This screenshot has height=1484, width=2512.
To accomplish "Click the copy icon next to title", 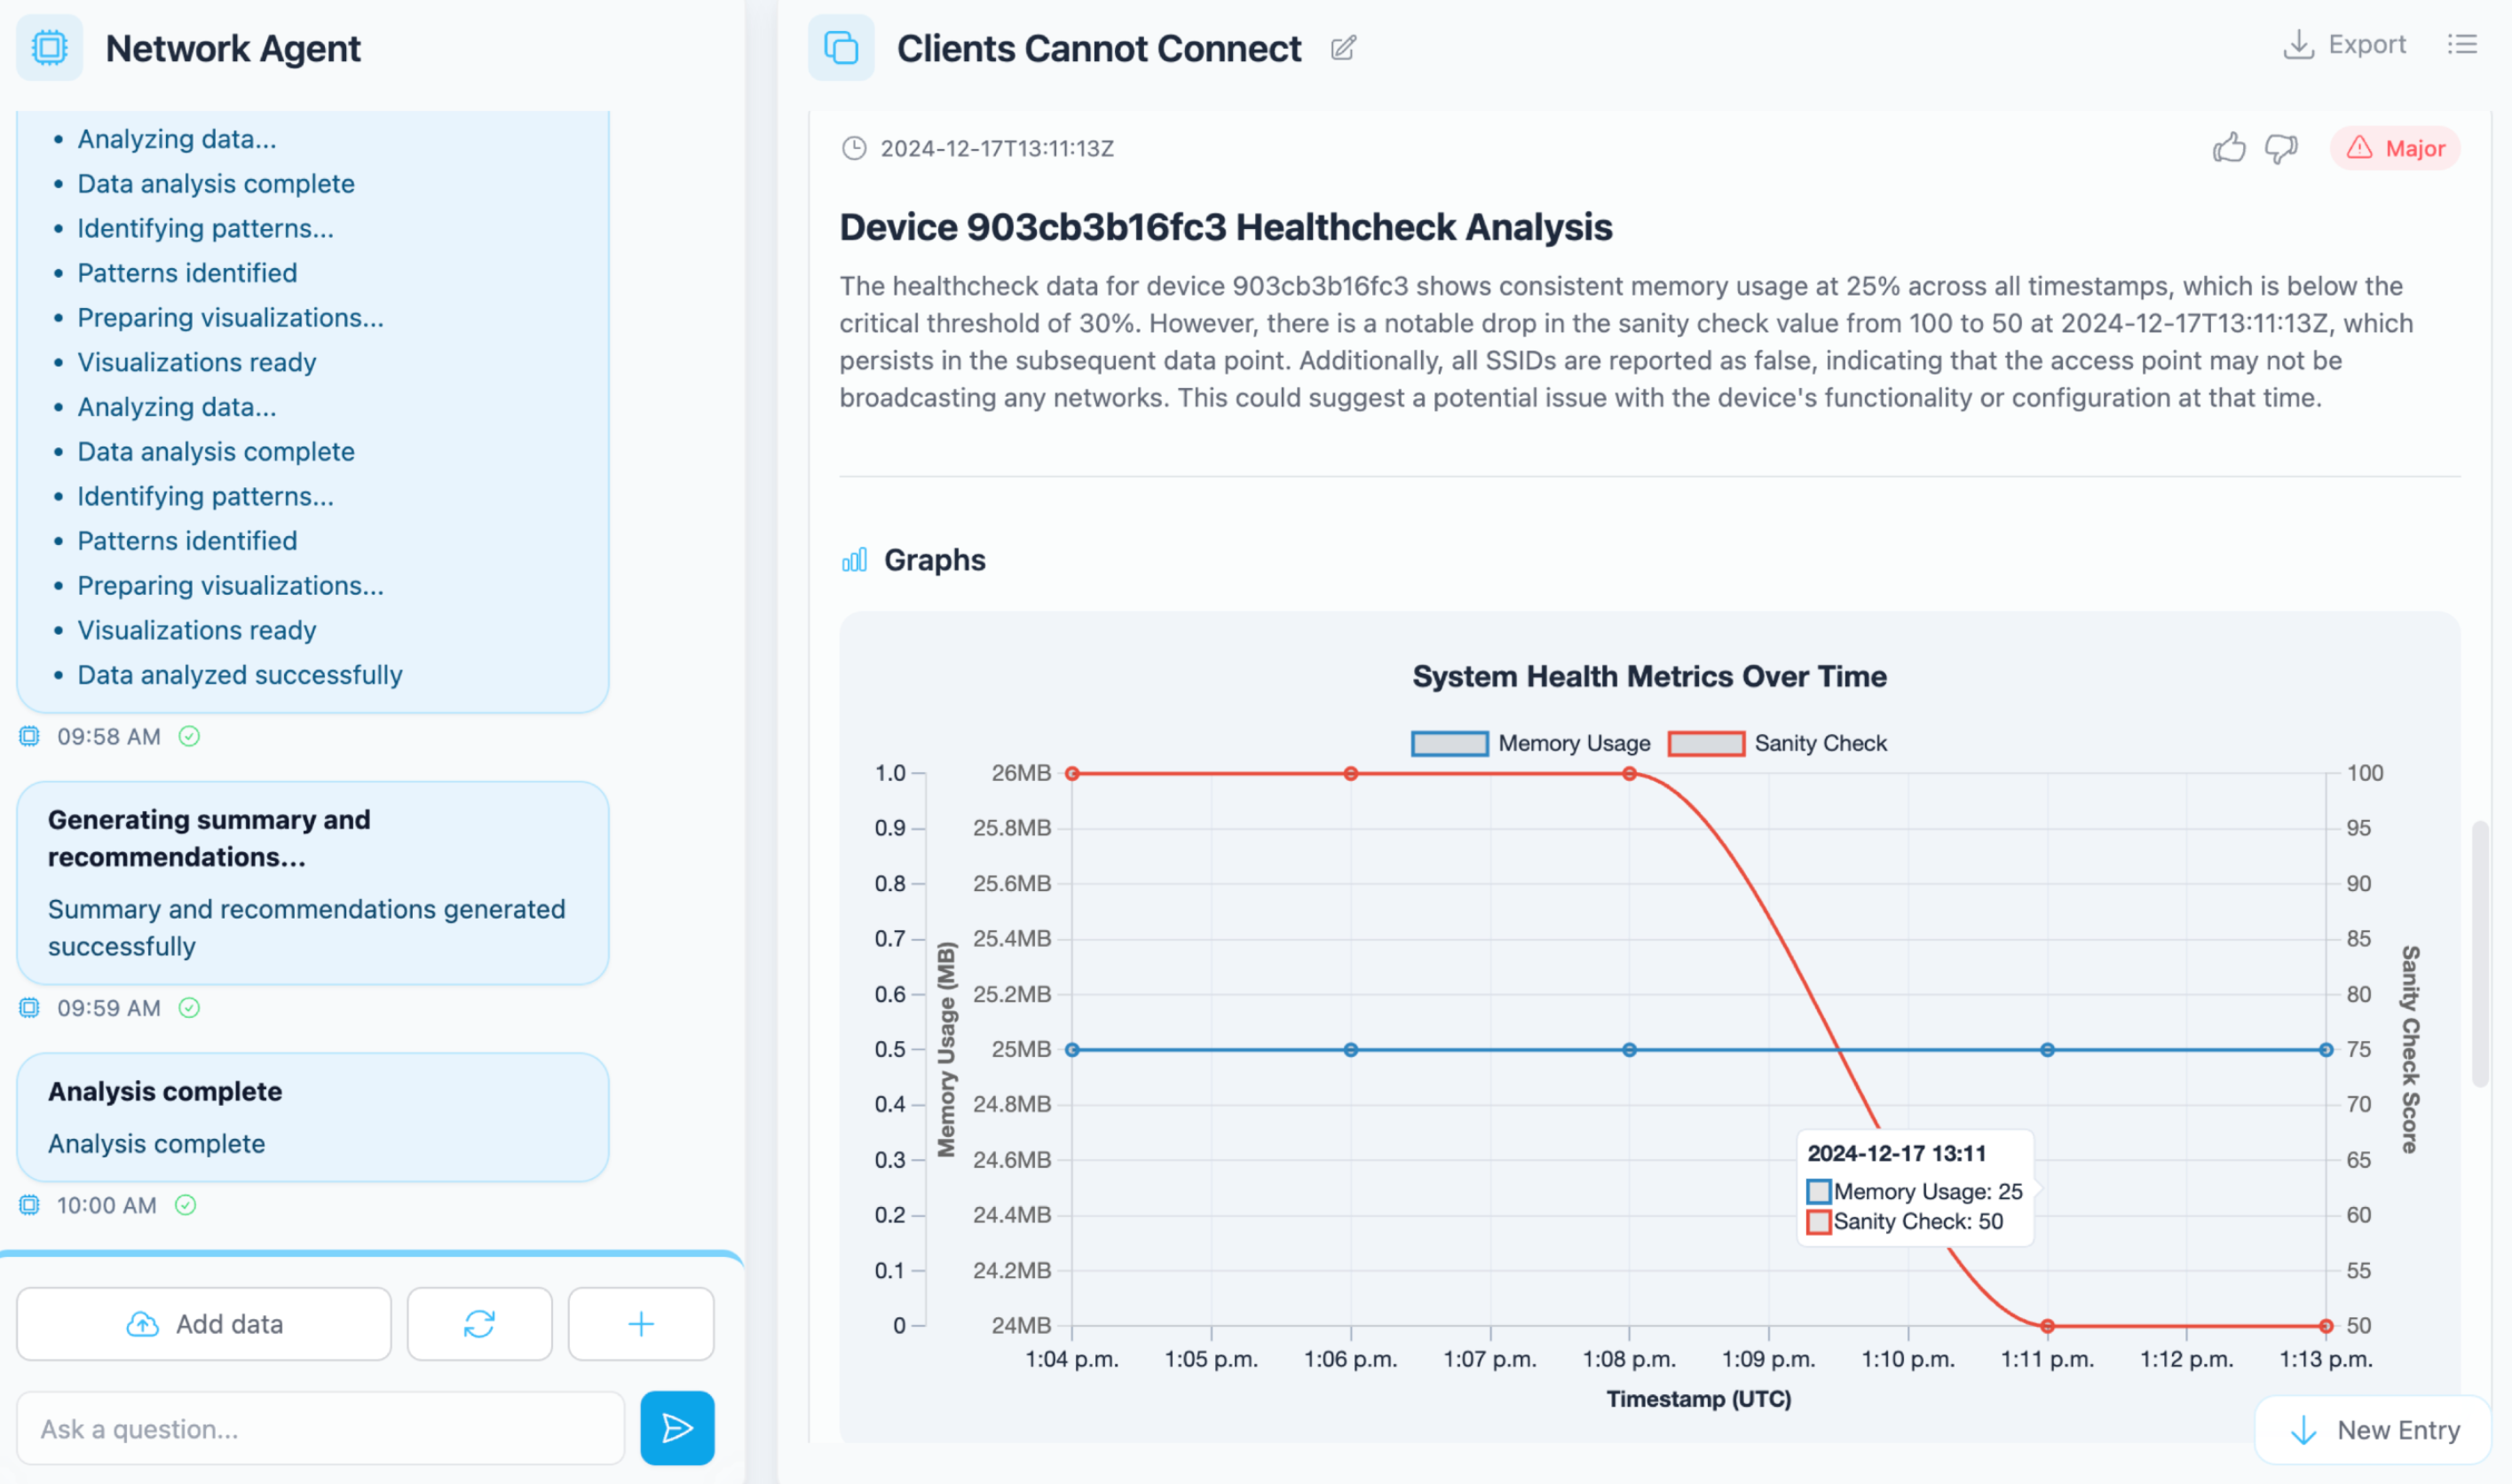I will 840,47.
